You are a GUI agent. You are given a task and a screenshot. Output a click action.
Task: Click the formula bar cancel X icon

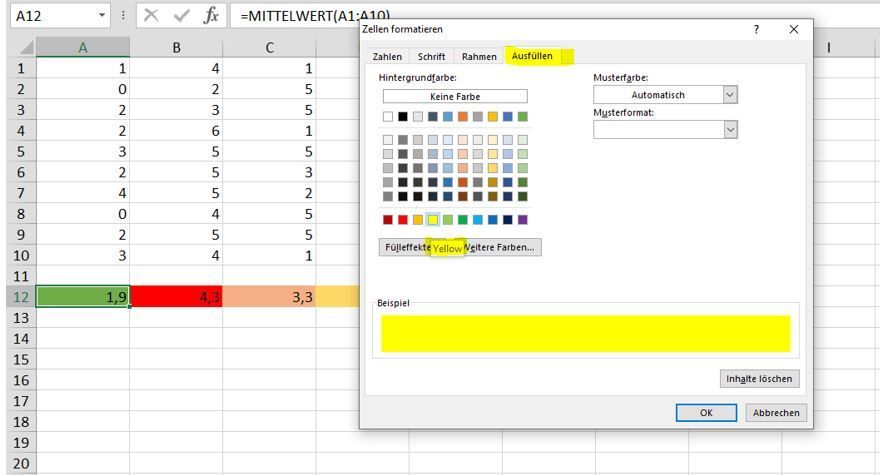151,16
